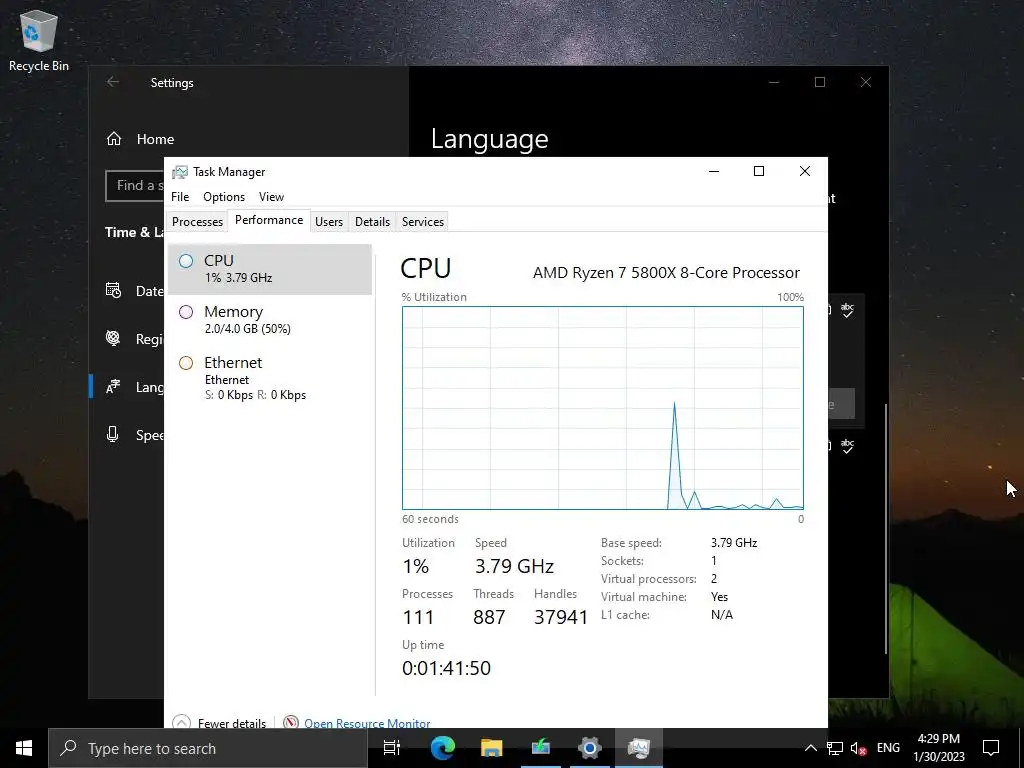Image resolution: width=1024 pixels, height=768 pixels.
Task: Open the taskbar app with the green arrow icon
Action: pyautogui.click(x=541, y=748)
